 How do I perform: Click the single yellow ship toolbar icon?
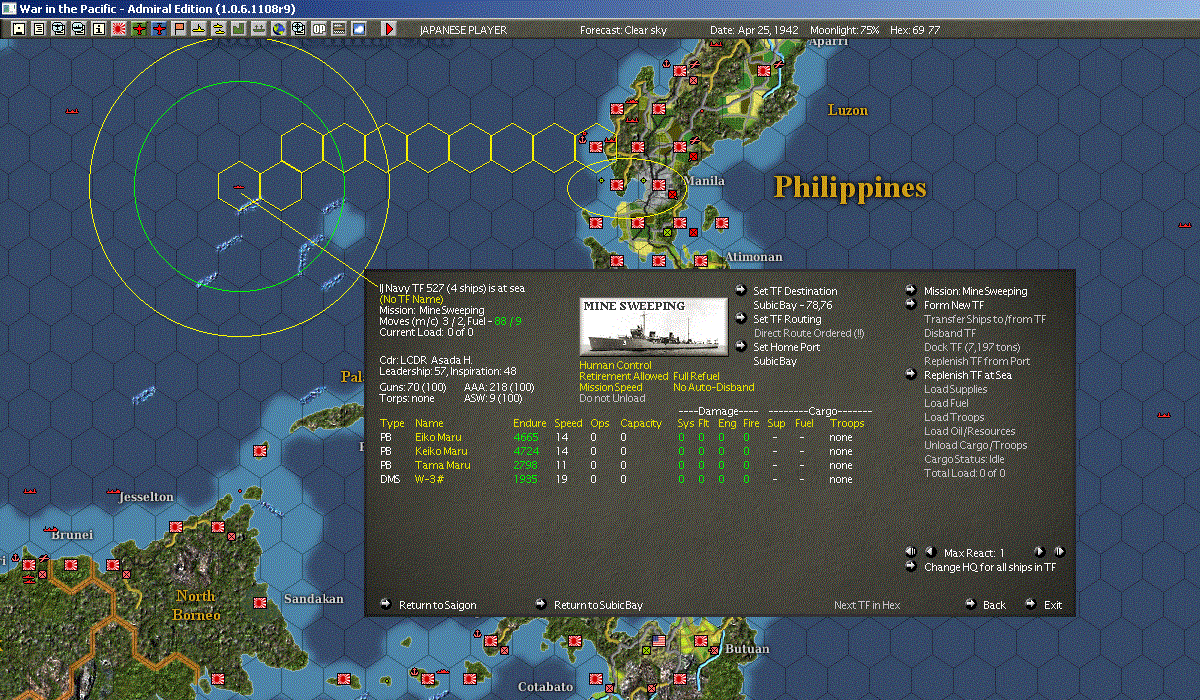pyautogui.click(x=199, y=29)
